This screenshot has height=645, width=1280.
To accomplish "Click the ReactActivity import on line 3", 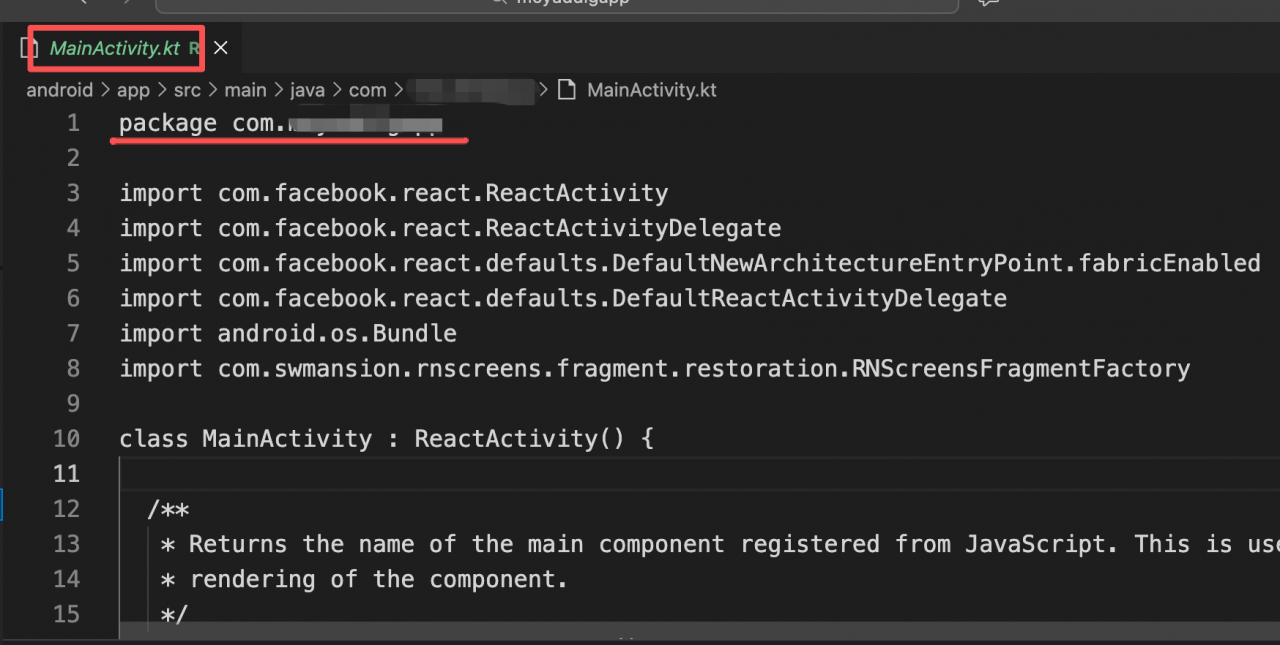I will click(x=394, y=193).
